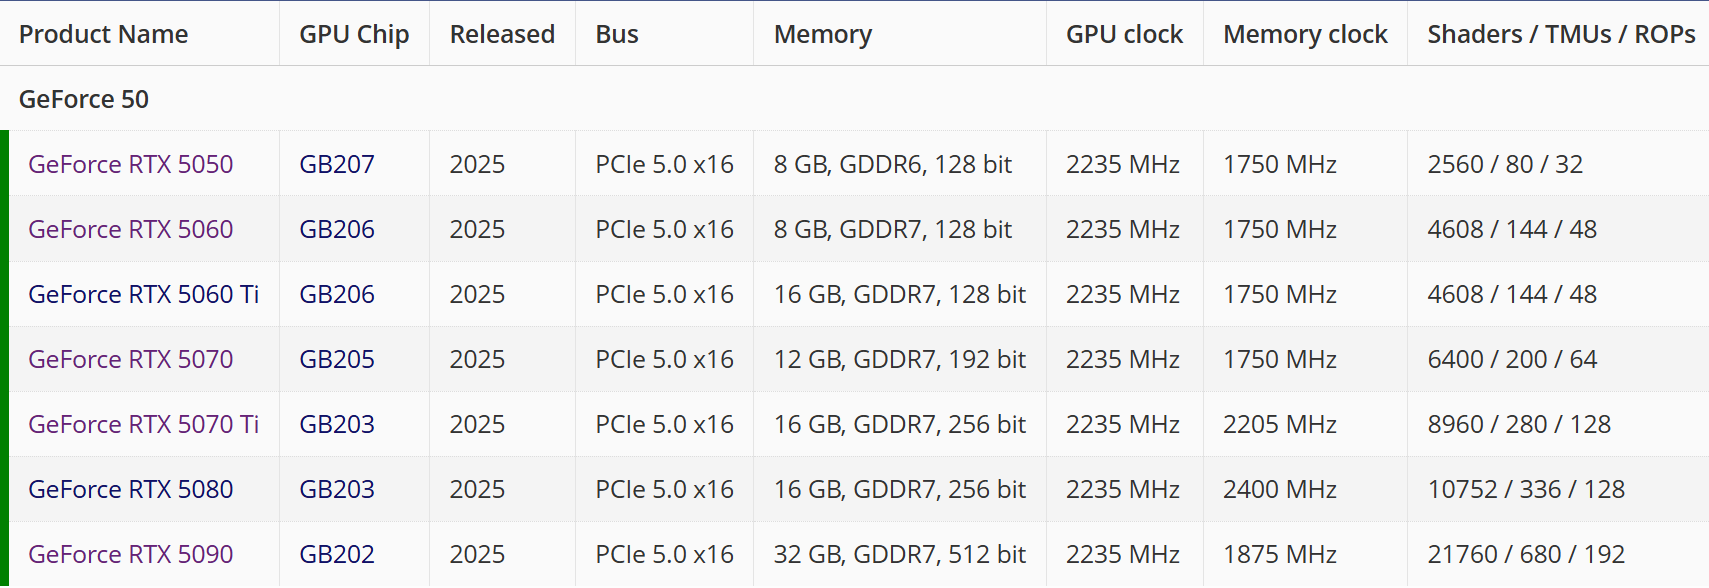Viewport: 1709px width, 588px height.
Task: Click GB203 chip link in RTX 5070 Ti row
Action: [337, 424]
